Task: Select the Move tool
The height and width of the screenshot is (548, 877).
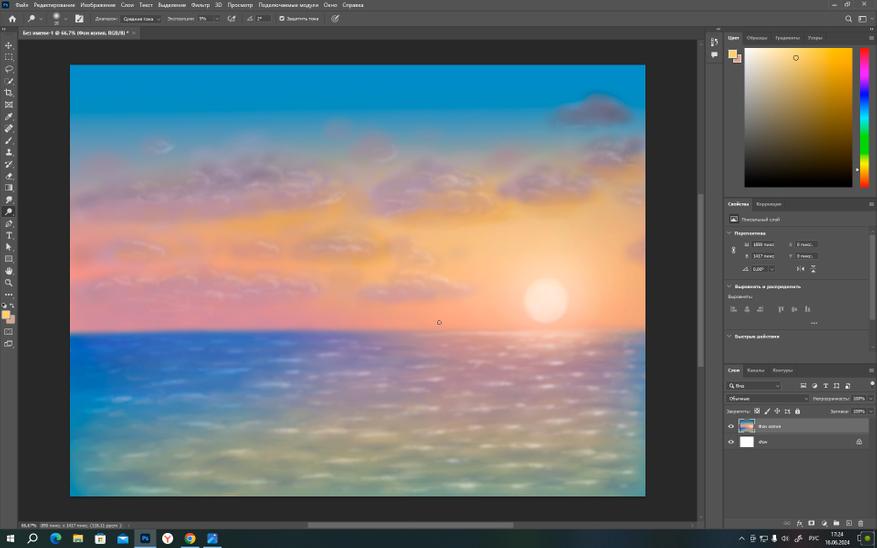Action: coord(9,45)
